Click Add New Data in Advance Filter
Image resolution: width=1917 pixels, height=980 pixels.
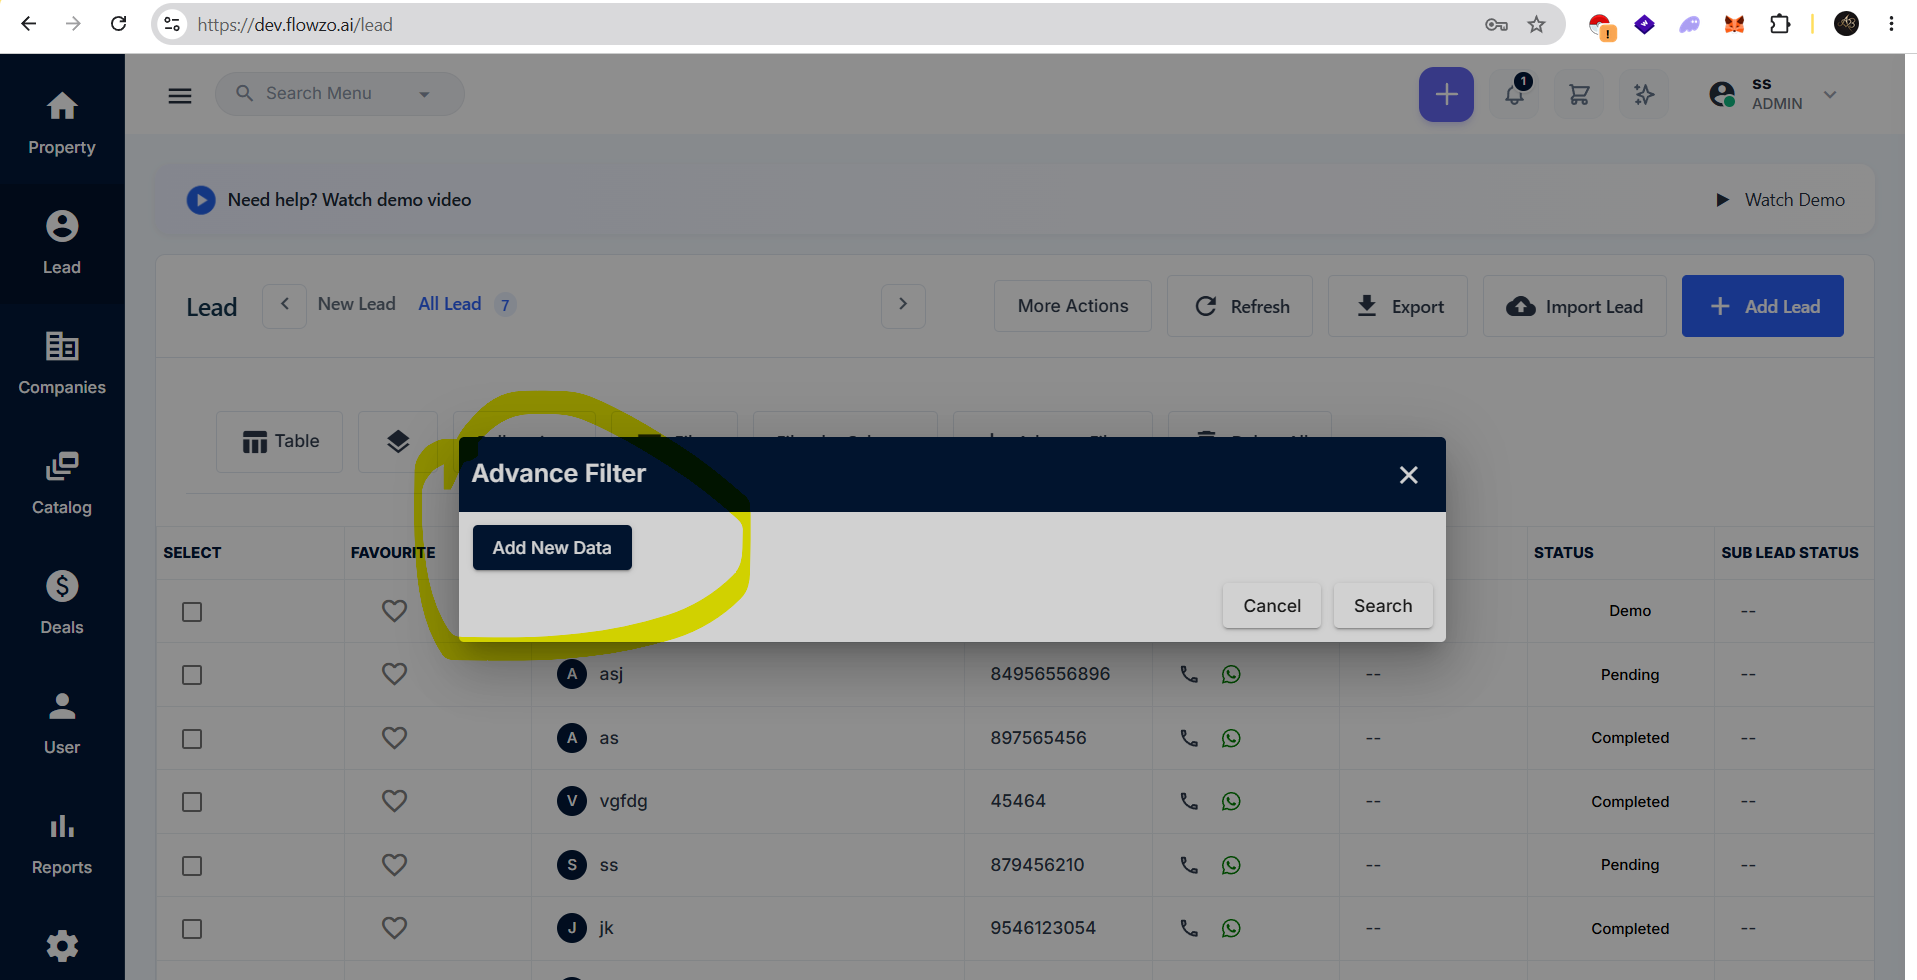tap(552, 548)
